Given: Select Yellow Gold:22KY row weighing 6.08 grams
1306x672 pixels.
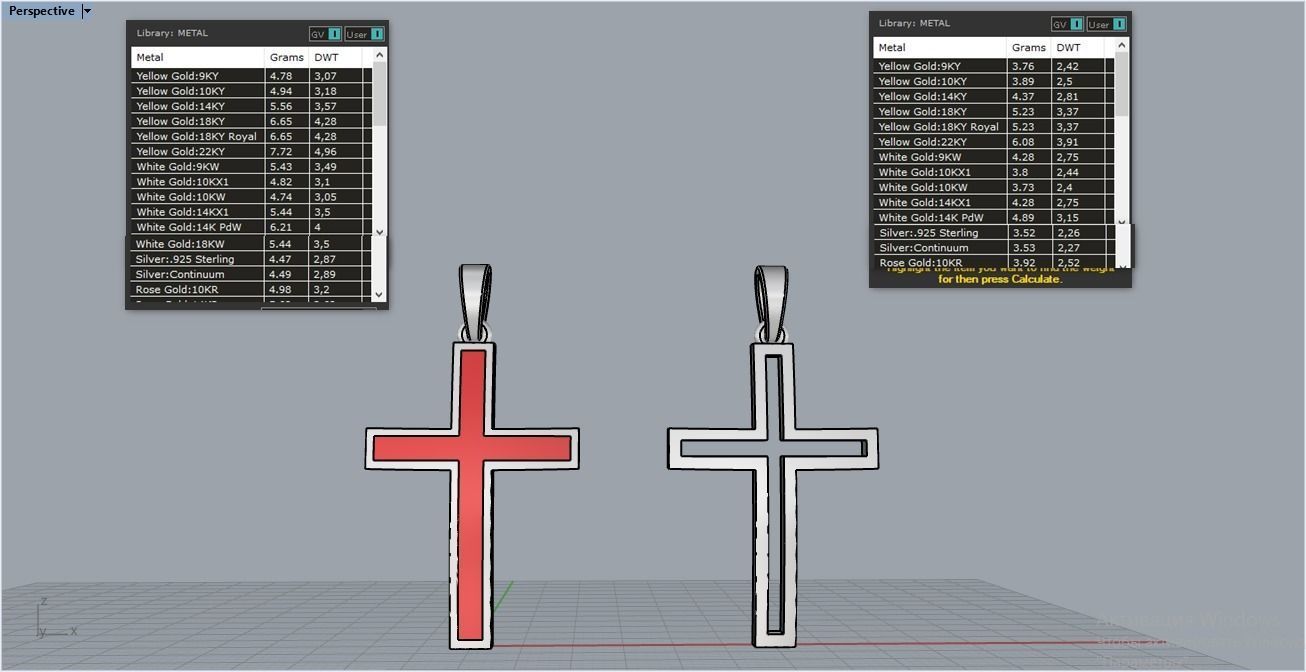Looking at the screenshot, I should [993, 142].
